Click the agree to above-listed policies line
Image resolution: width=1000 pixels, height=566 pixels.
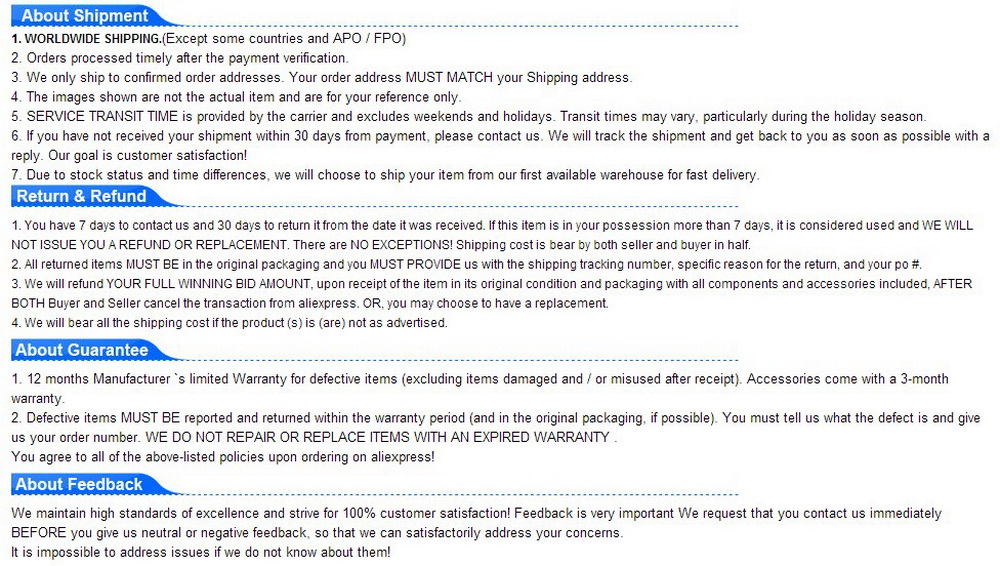223,457
